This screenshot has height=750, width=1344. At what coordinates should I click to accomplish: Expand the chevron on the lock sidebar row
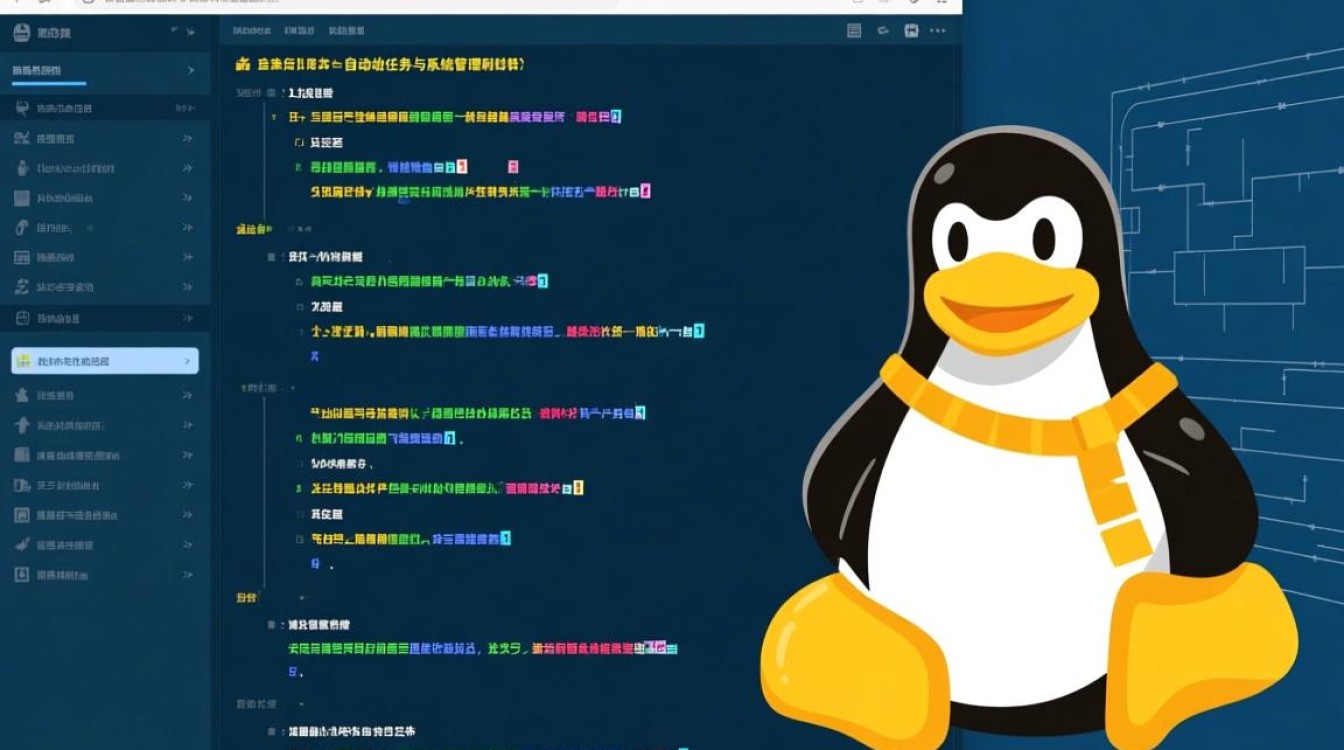click(187, 169)
